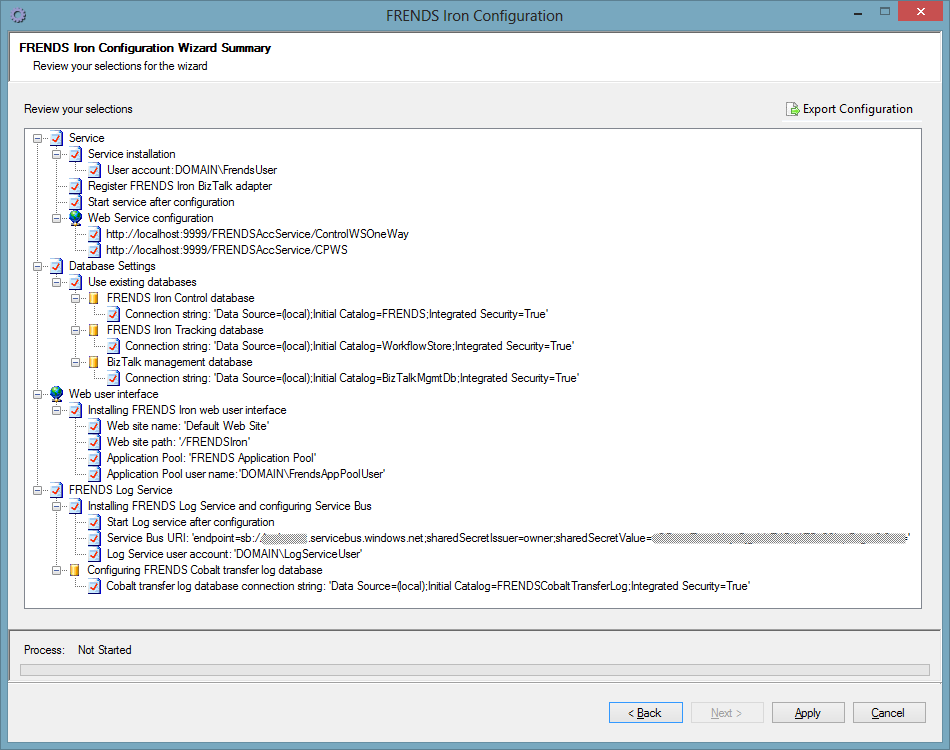Click the check icon for Cobalt transfer log connection string

(x=95, y=586)
